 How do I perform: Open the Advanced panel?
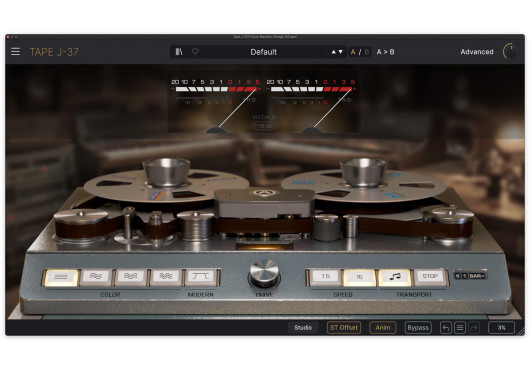(477, 52)
